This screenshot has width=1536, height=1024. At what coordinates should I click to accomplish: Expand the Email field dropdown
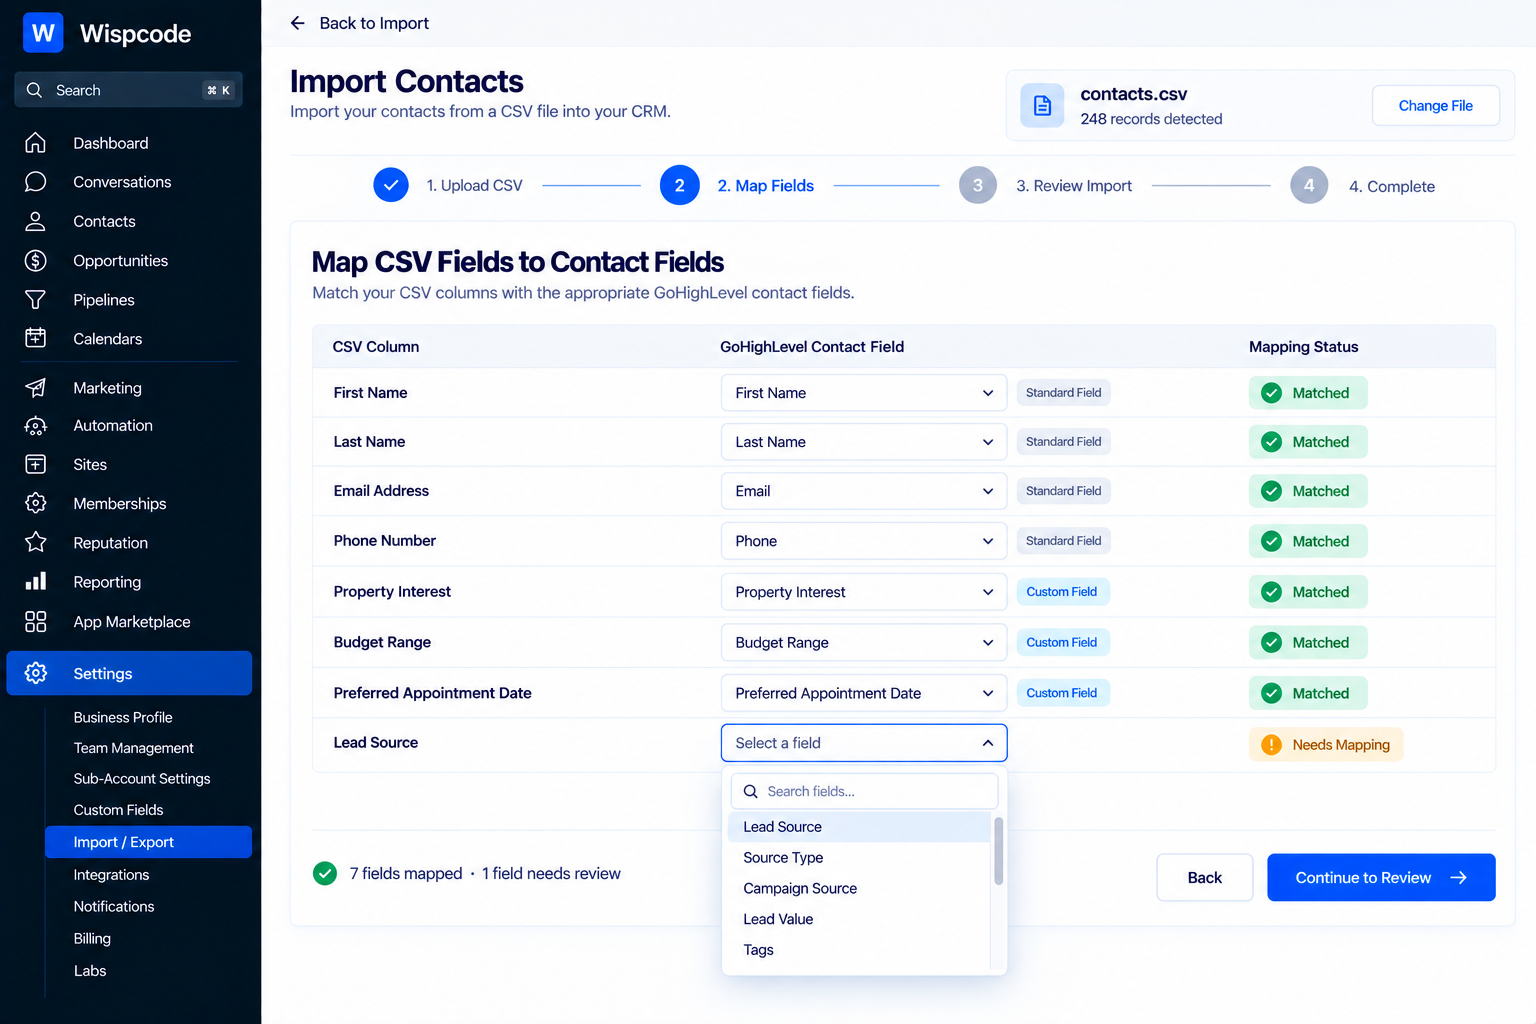pos(864,491)
